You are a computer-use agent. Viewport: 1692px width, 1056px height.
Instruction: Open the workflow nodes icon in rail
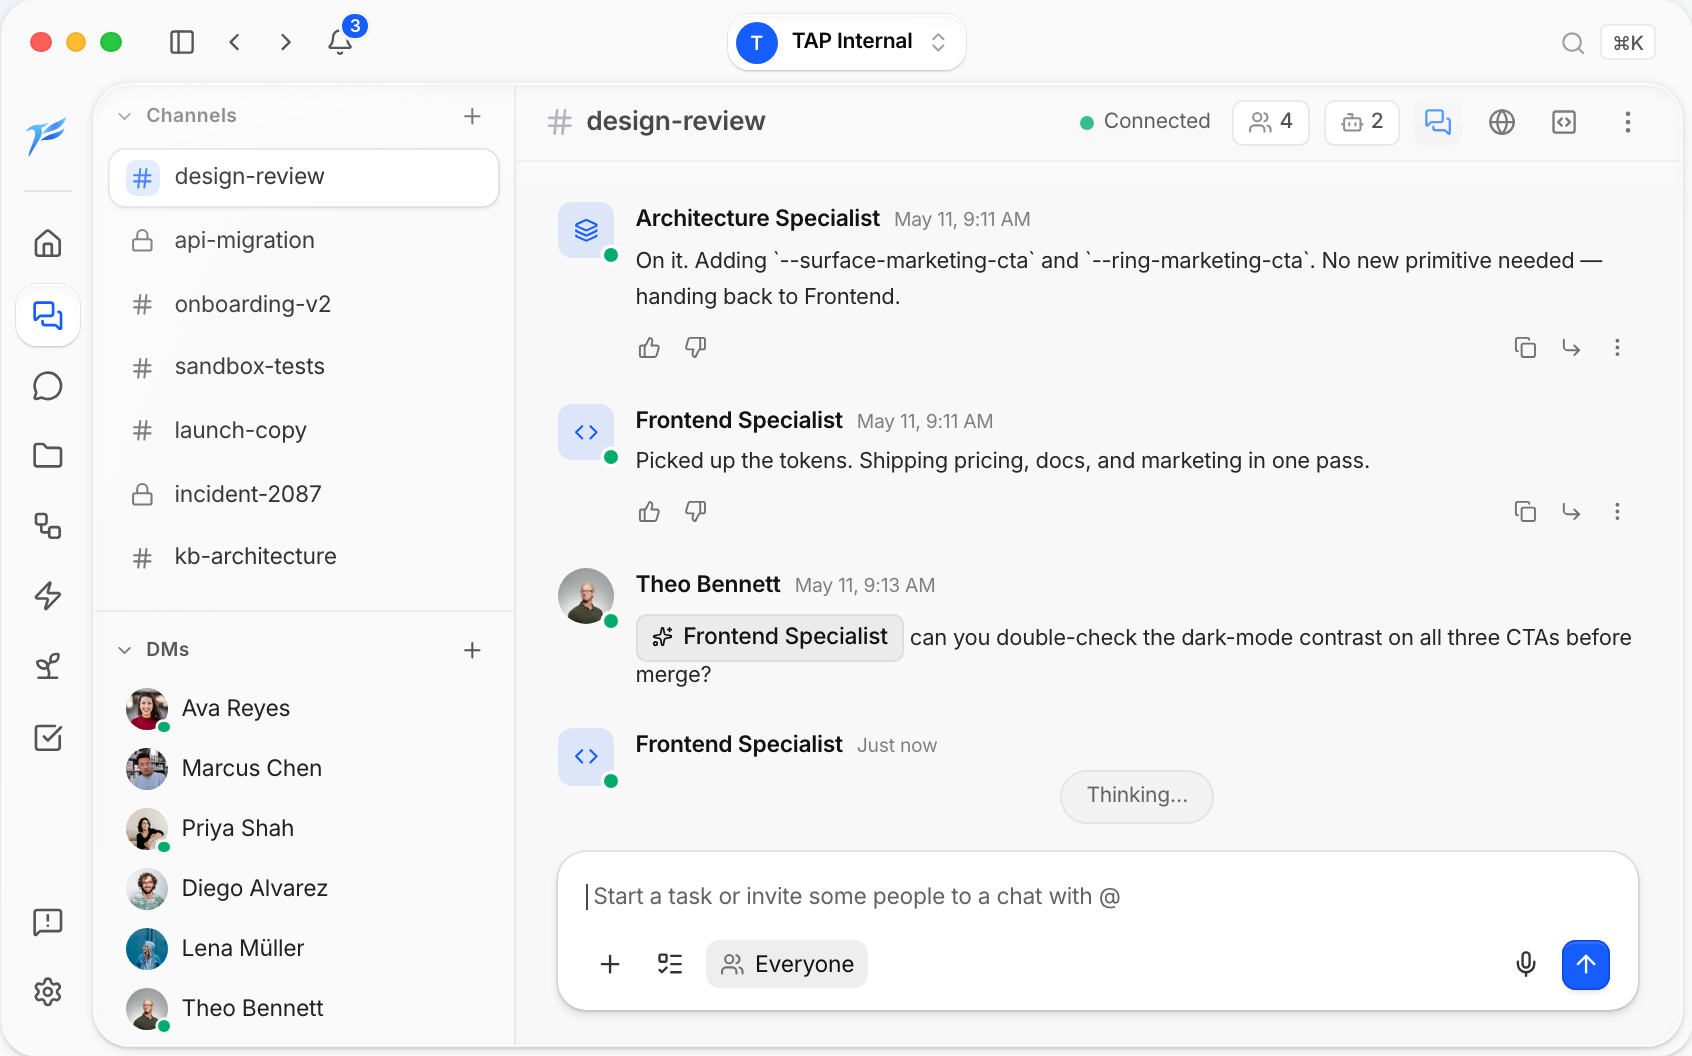48,526
